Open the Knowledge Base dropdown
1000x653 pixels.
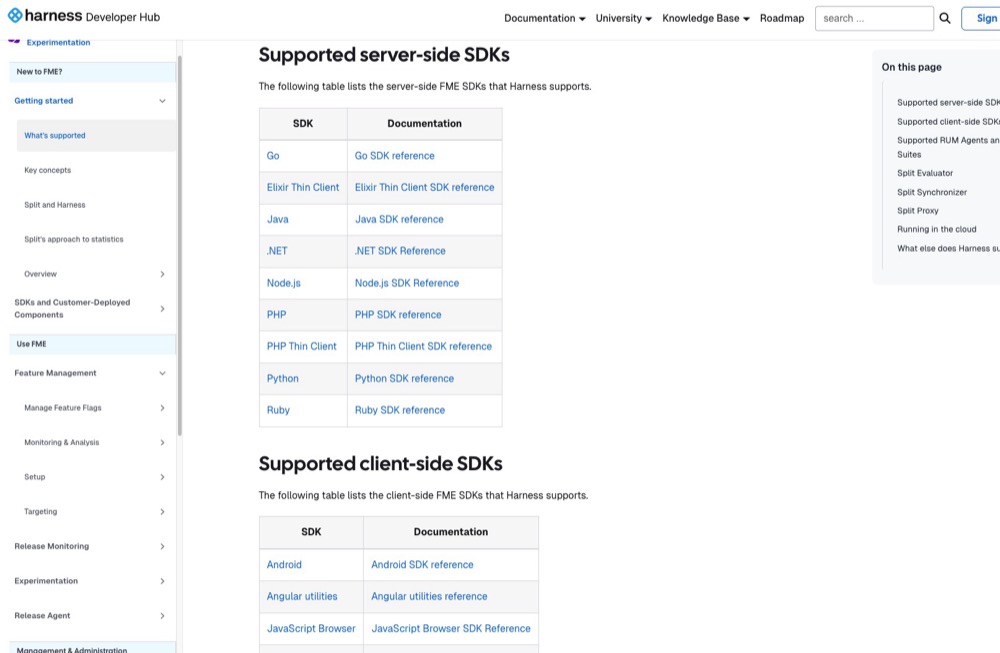pyautogui.click(x=705, y=18)
